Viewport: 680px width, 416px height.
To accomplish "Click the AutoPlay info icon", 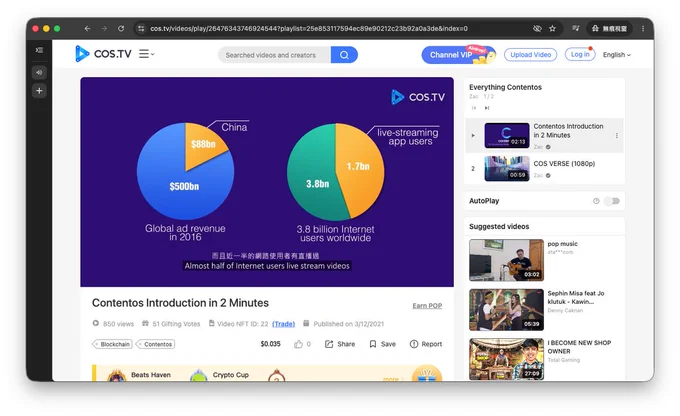I will [596, 201].
